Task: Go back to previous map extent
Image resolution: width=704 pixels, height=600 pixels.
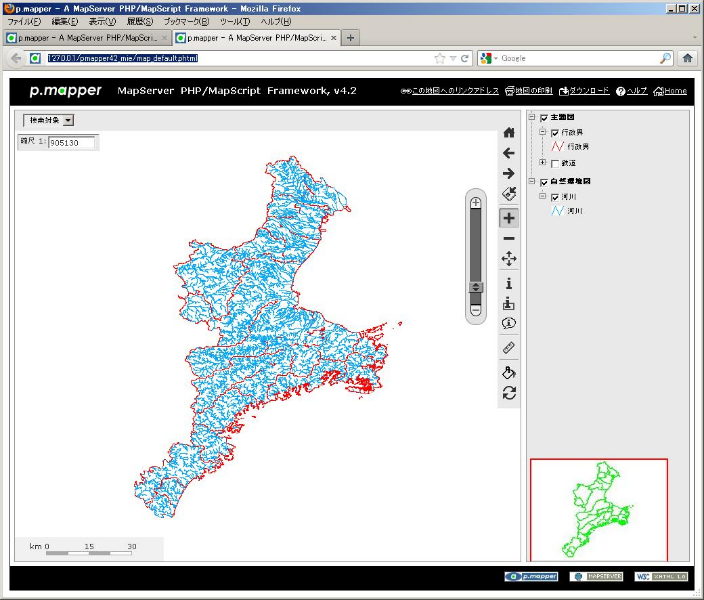Action: coord(509,153)
